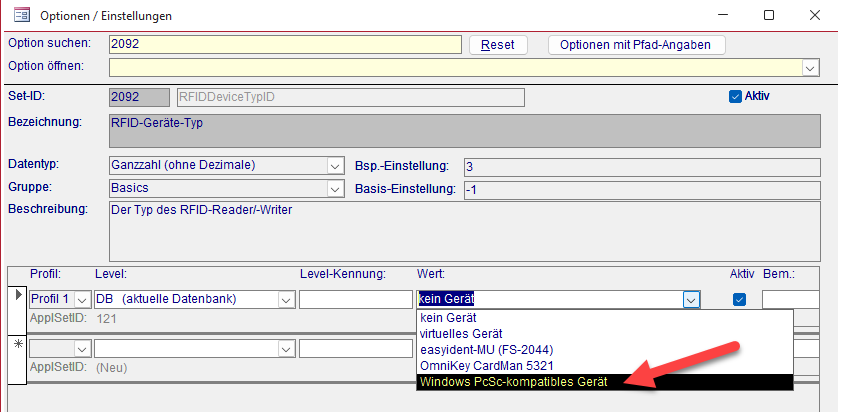841x412 pixels.
Task: Open the Level DB dropdown
Action: pyautogui.click(x=286, y=299)
